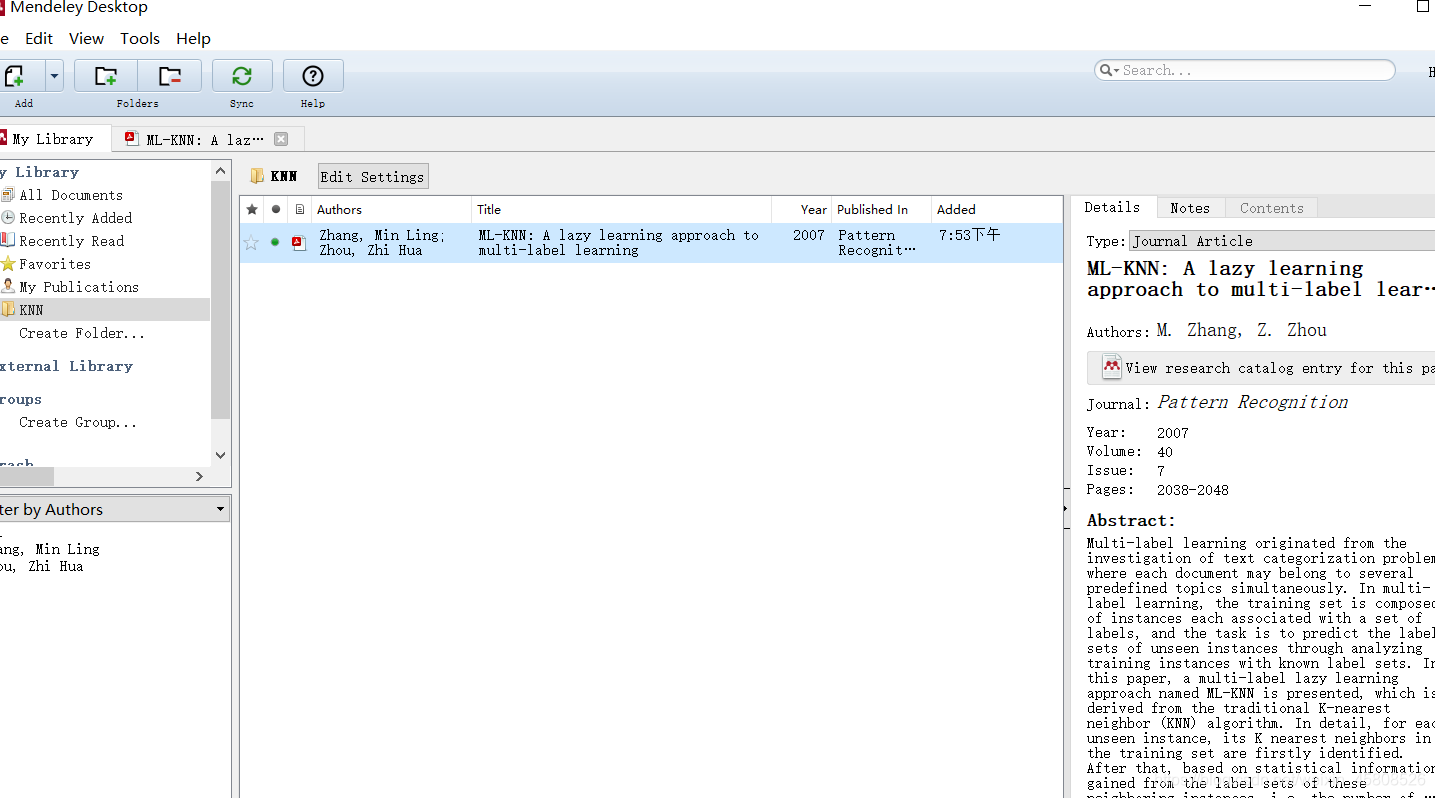This screenshot has height=798, width=1435.
Task: Open the Tools menu
Action: (x=140, y=38)
